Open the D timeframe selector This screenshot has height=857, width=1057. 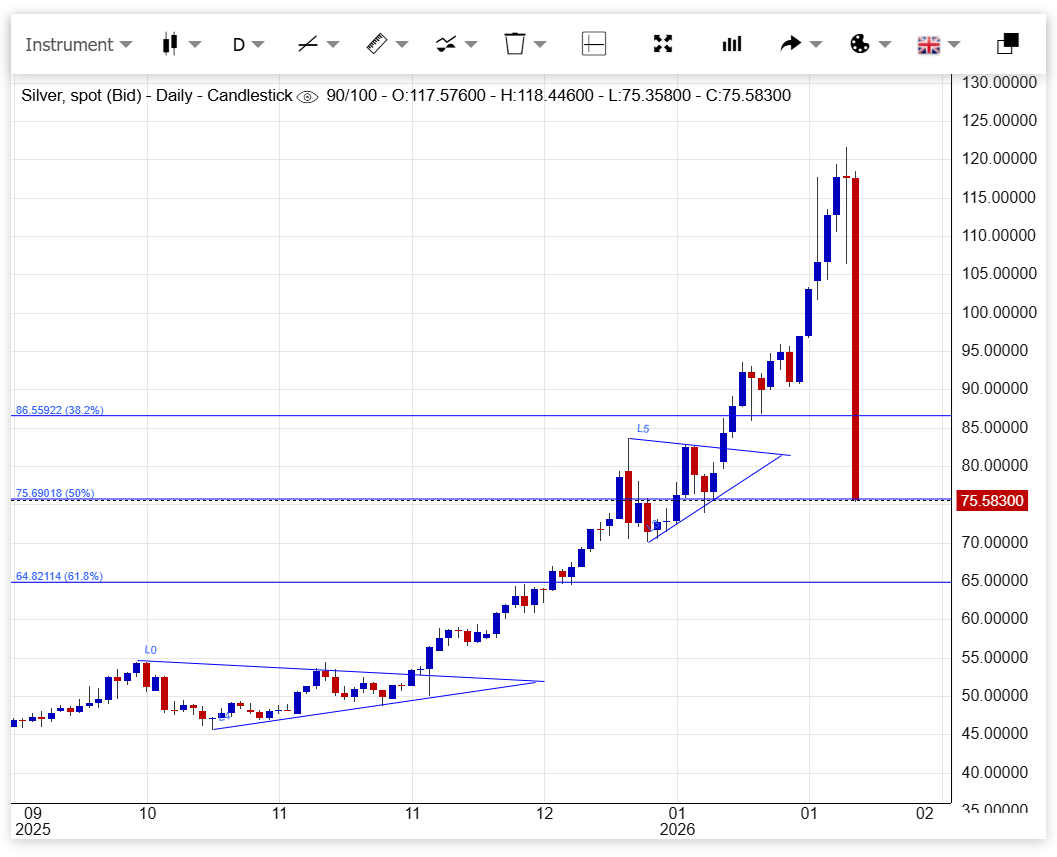click(247, 44)
